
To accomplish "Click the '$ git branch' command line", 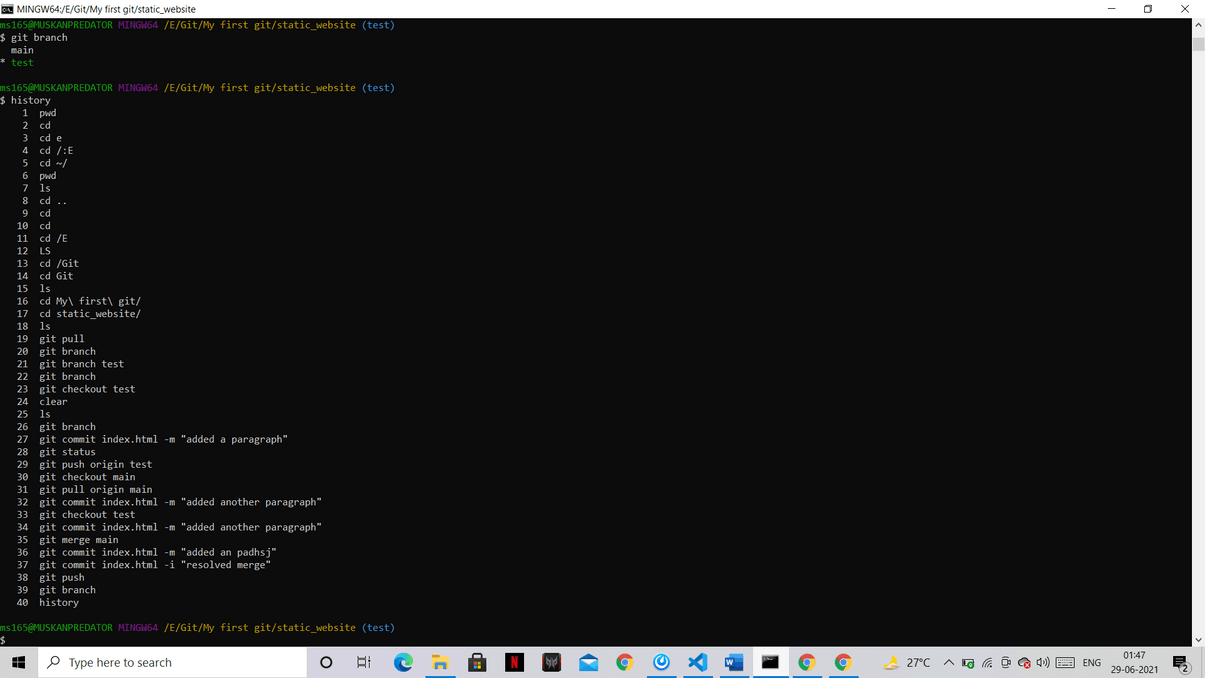I will 34,37.
